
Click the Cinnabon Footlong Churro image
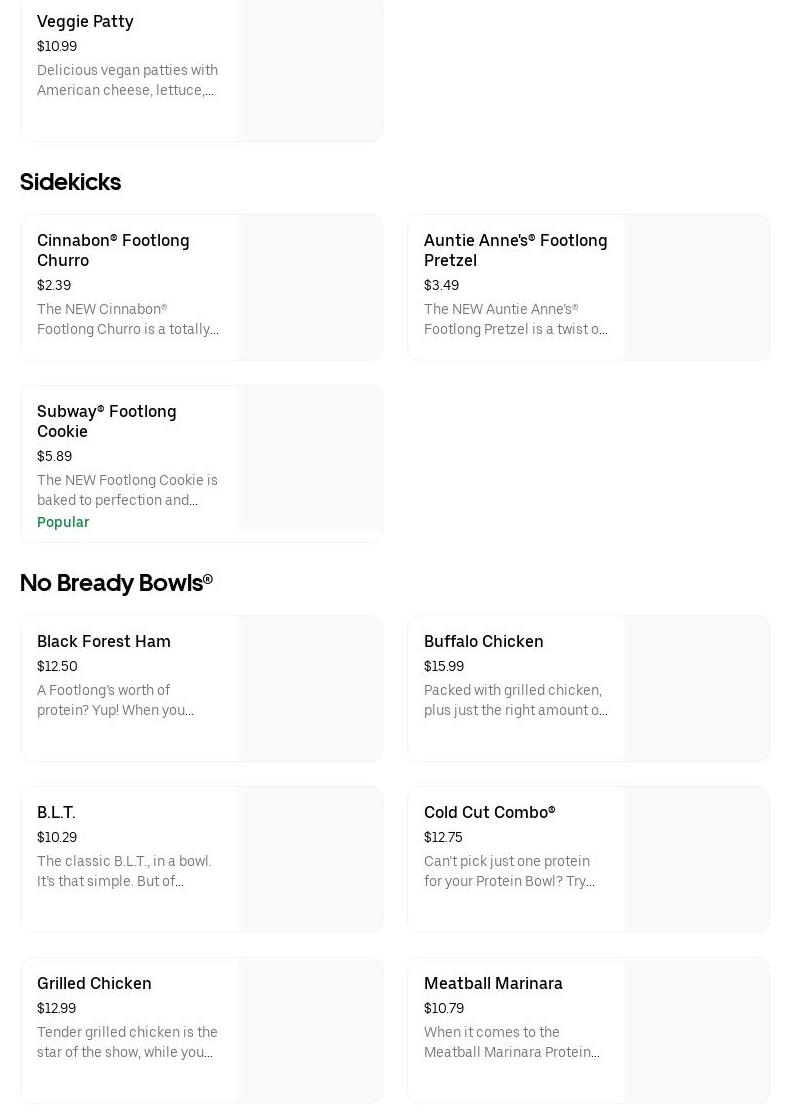(309, 287)
